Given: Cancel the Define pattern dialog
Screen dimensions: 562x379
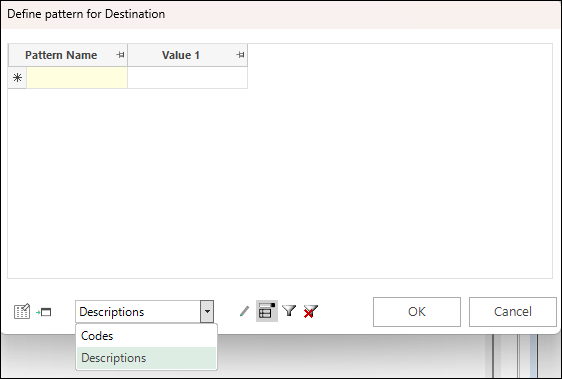Looking at the screenshot, I should 513,312.
